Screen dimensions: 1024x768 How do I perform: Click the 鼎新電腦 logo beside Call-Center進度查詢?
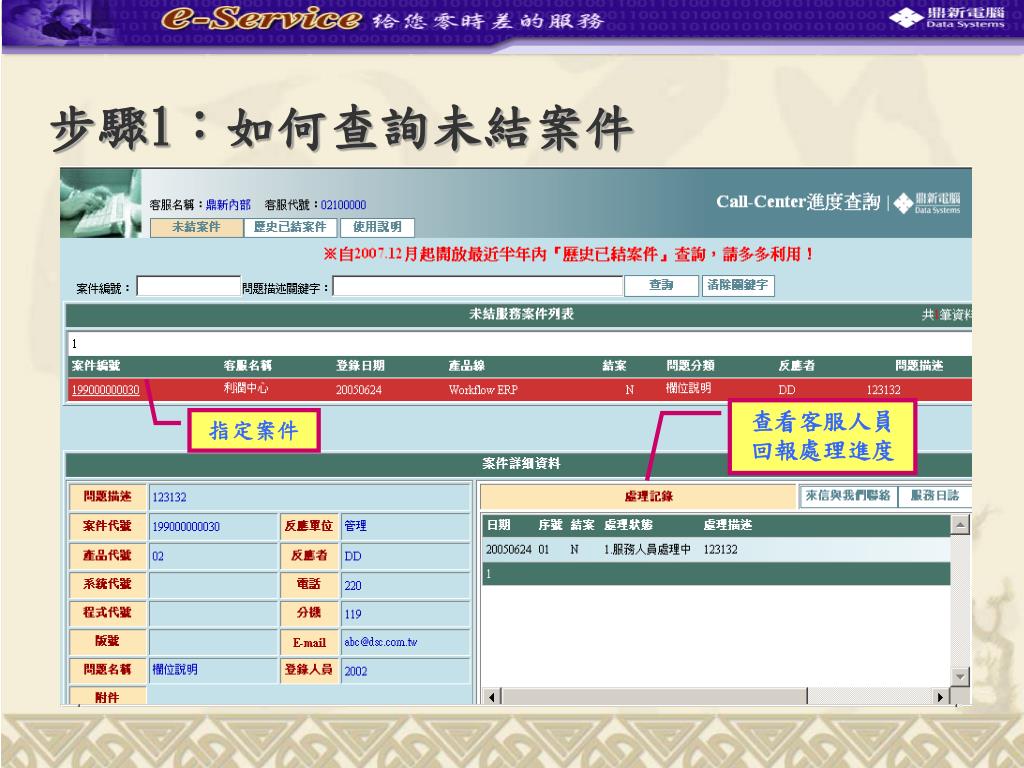point(927,203)
